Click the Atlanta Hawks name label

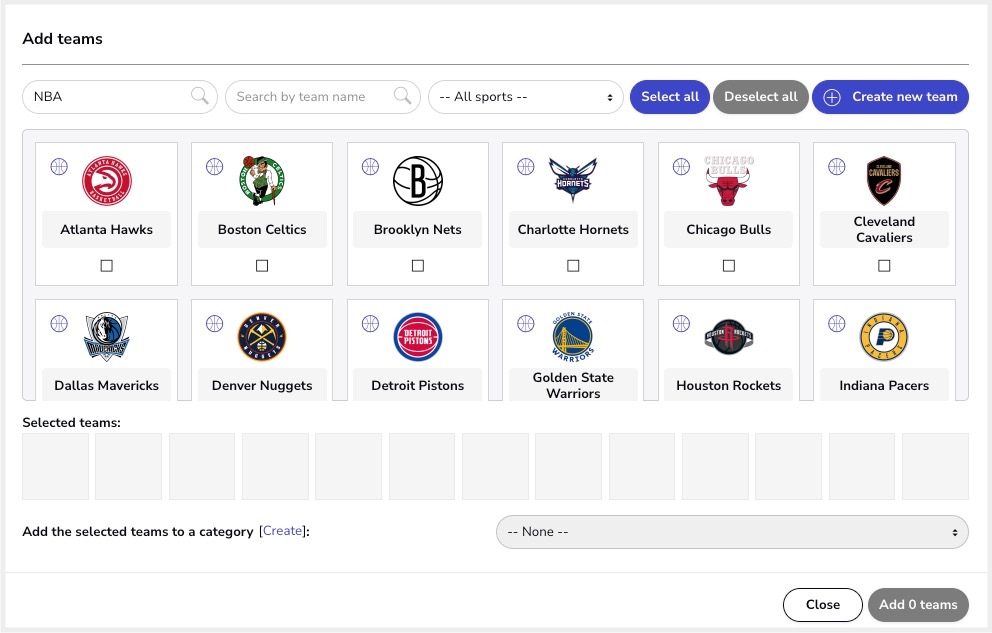[x=106, y=230]
